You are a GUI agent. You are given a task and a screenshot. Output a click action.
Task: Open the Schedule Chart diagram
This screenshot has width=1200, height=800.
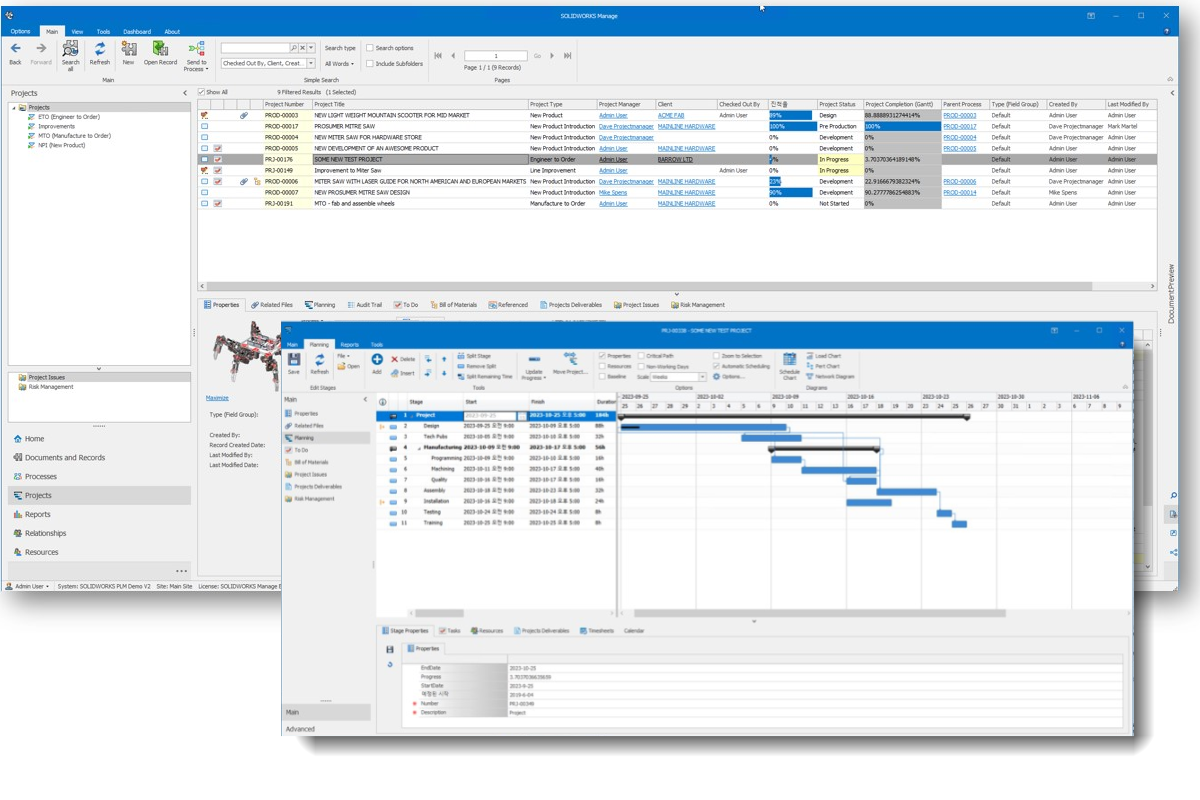click(790, 366)
